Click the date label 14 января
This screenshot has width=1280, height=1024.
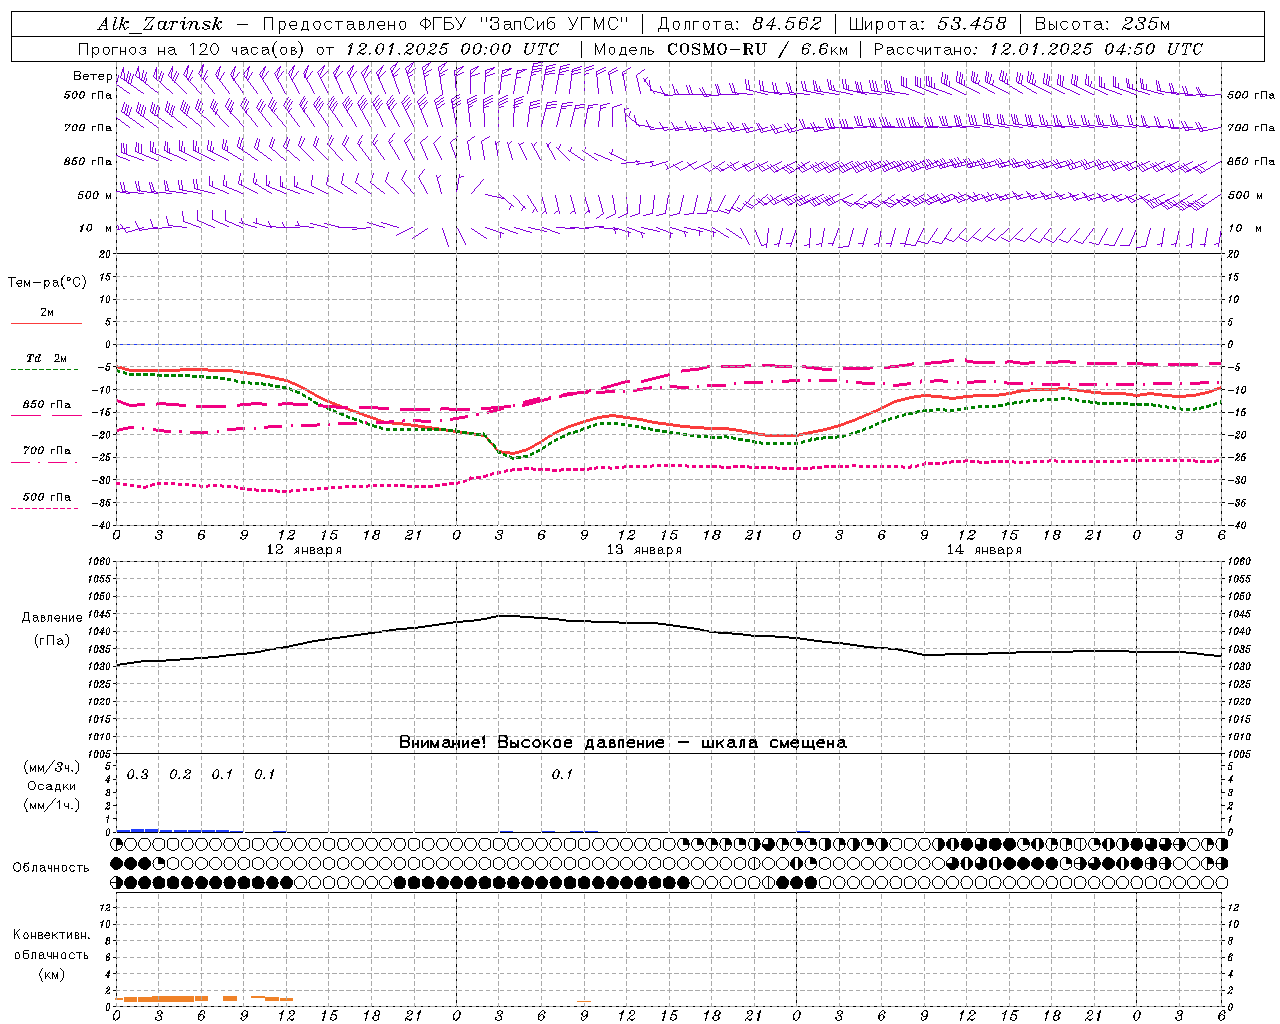pos(984,550)
